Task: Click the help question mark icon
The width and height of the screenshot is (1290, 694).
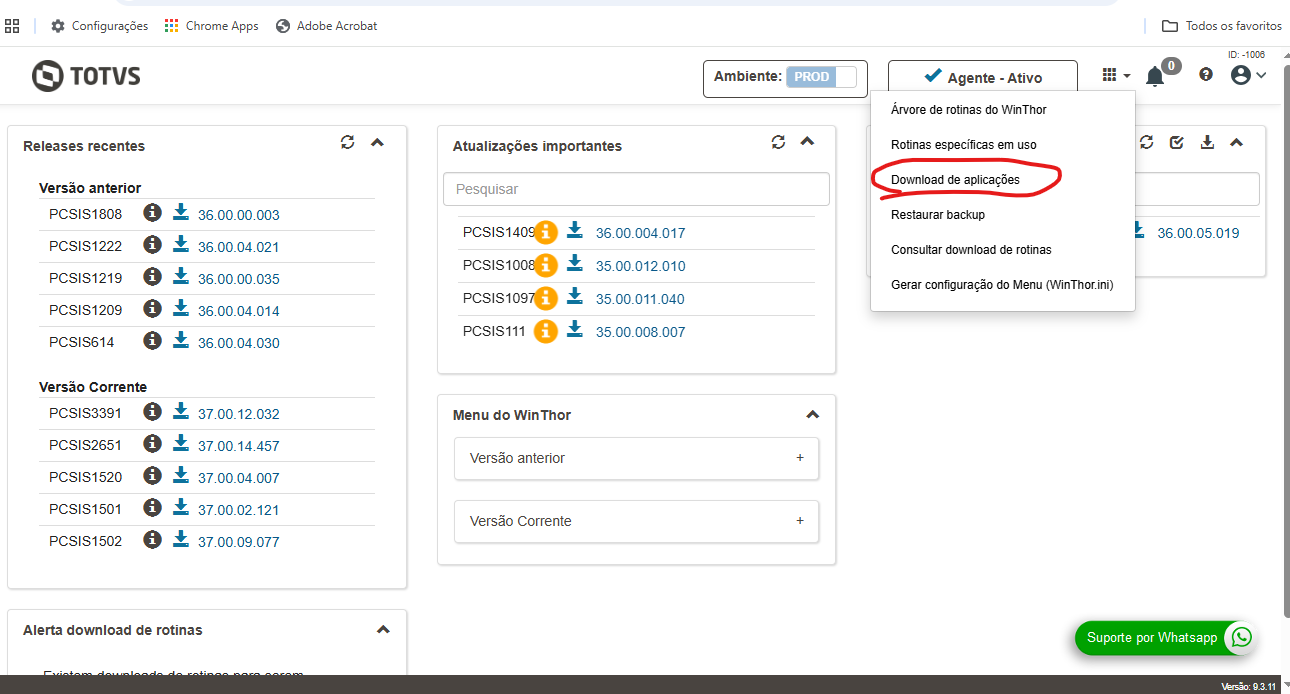Action: tap(1206, 75)
